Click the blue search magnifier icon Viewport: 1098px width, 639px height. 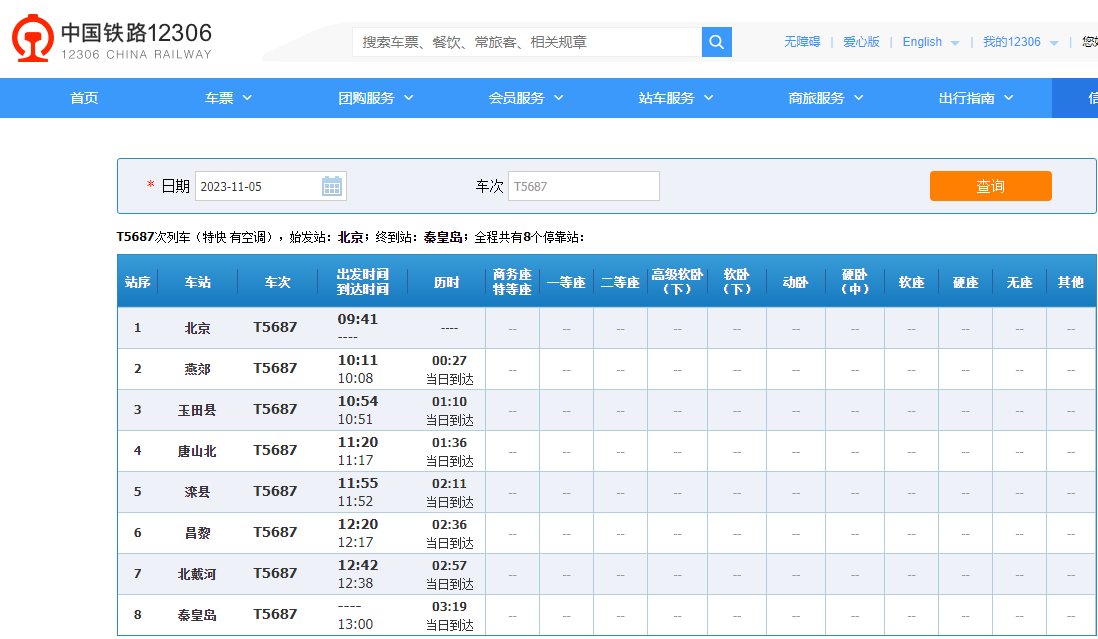pyautogui.click(x=716, y=43)
